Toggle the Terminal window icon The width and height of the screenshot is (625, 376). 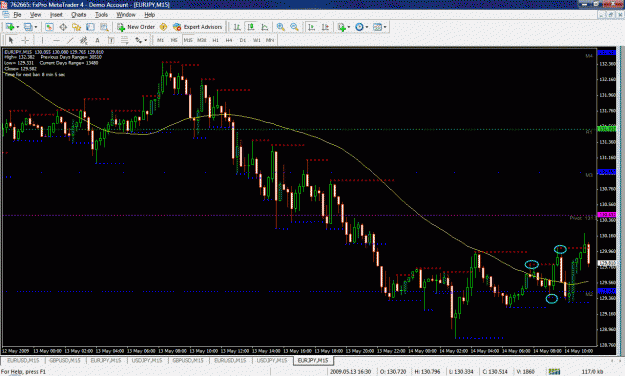point(90,27)
